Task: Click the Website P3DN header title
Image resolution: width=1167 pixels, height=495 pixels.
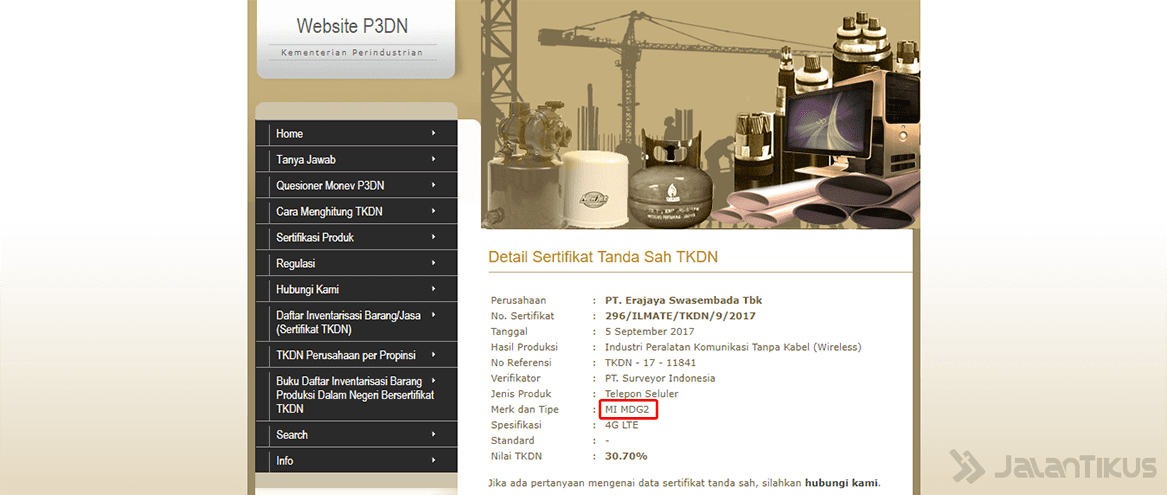Action: pos(352,26)
